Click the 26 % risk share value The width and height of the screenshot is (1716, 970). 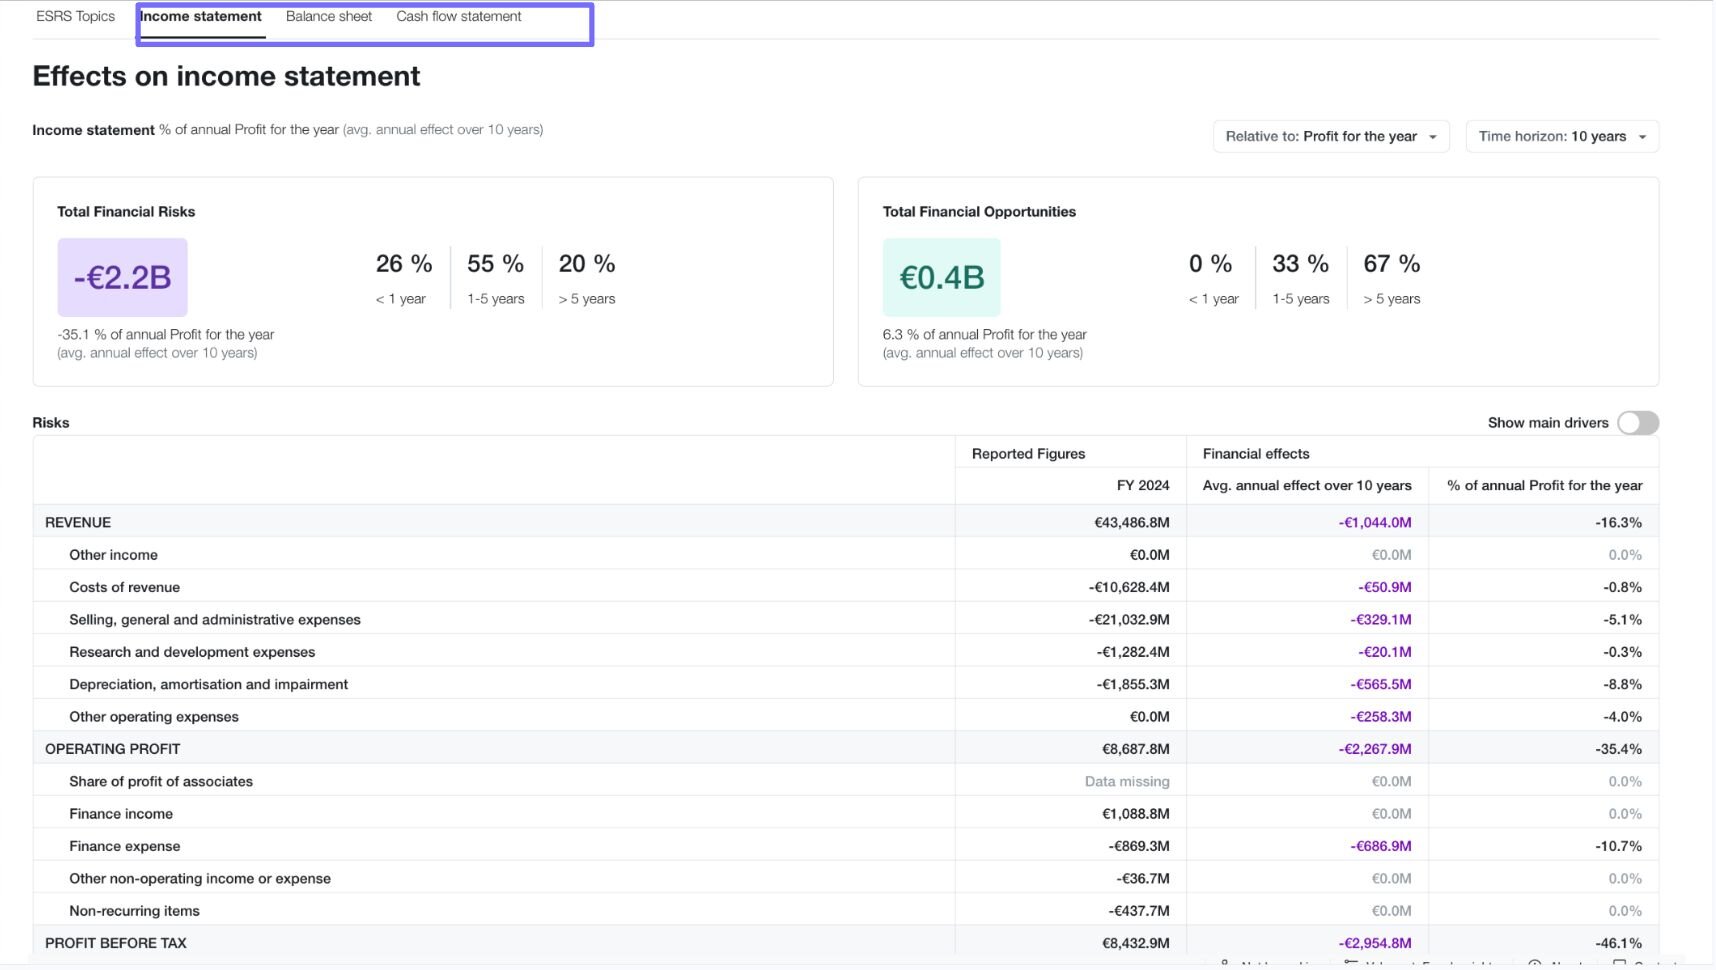[404, 263]
